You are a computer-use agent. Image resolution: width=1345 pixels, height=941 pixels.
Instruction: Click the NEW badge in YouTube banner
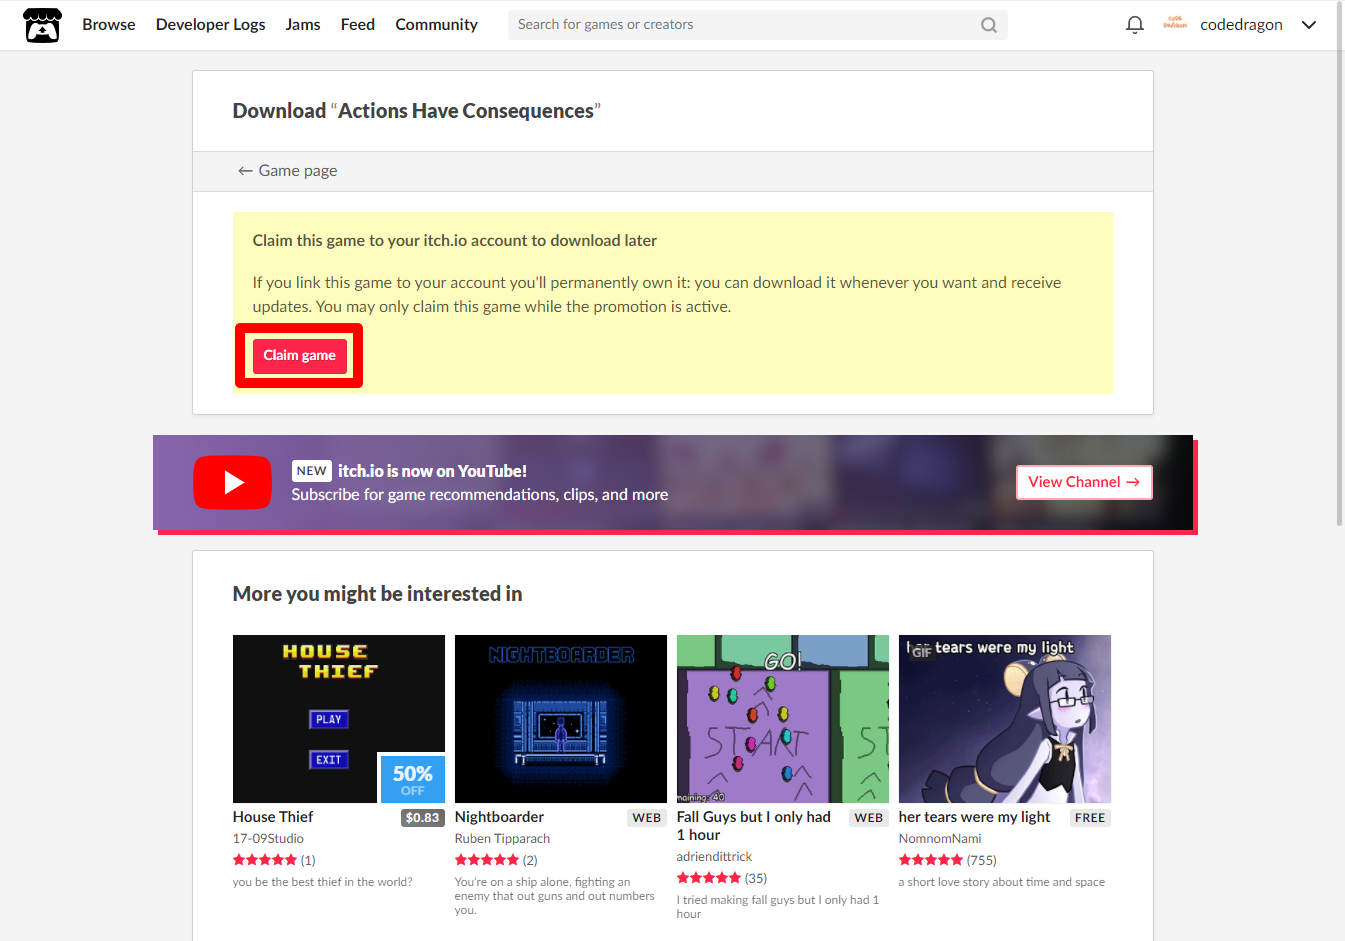tap(312, 471)
